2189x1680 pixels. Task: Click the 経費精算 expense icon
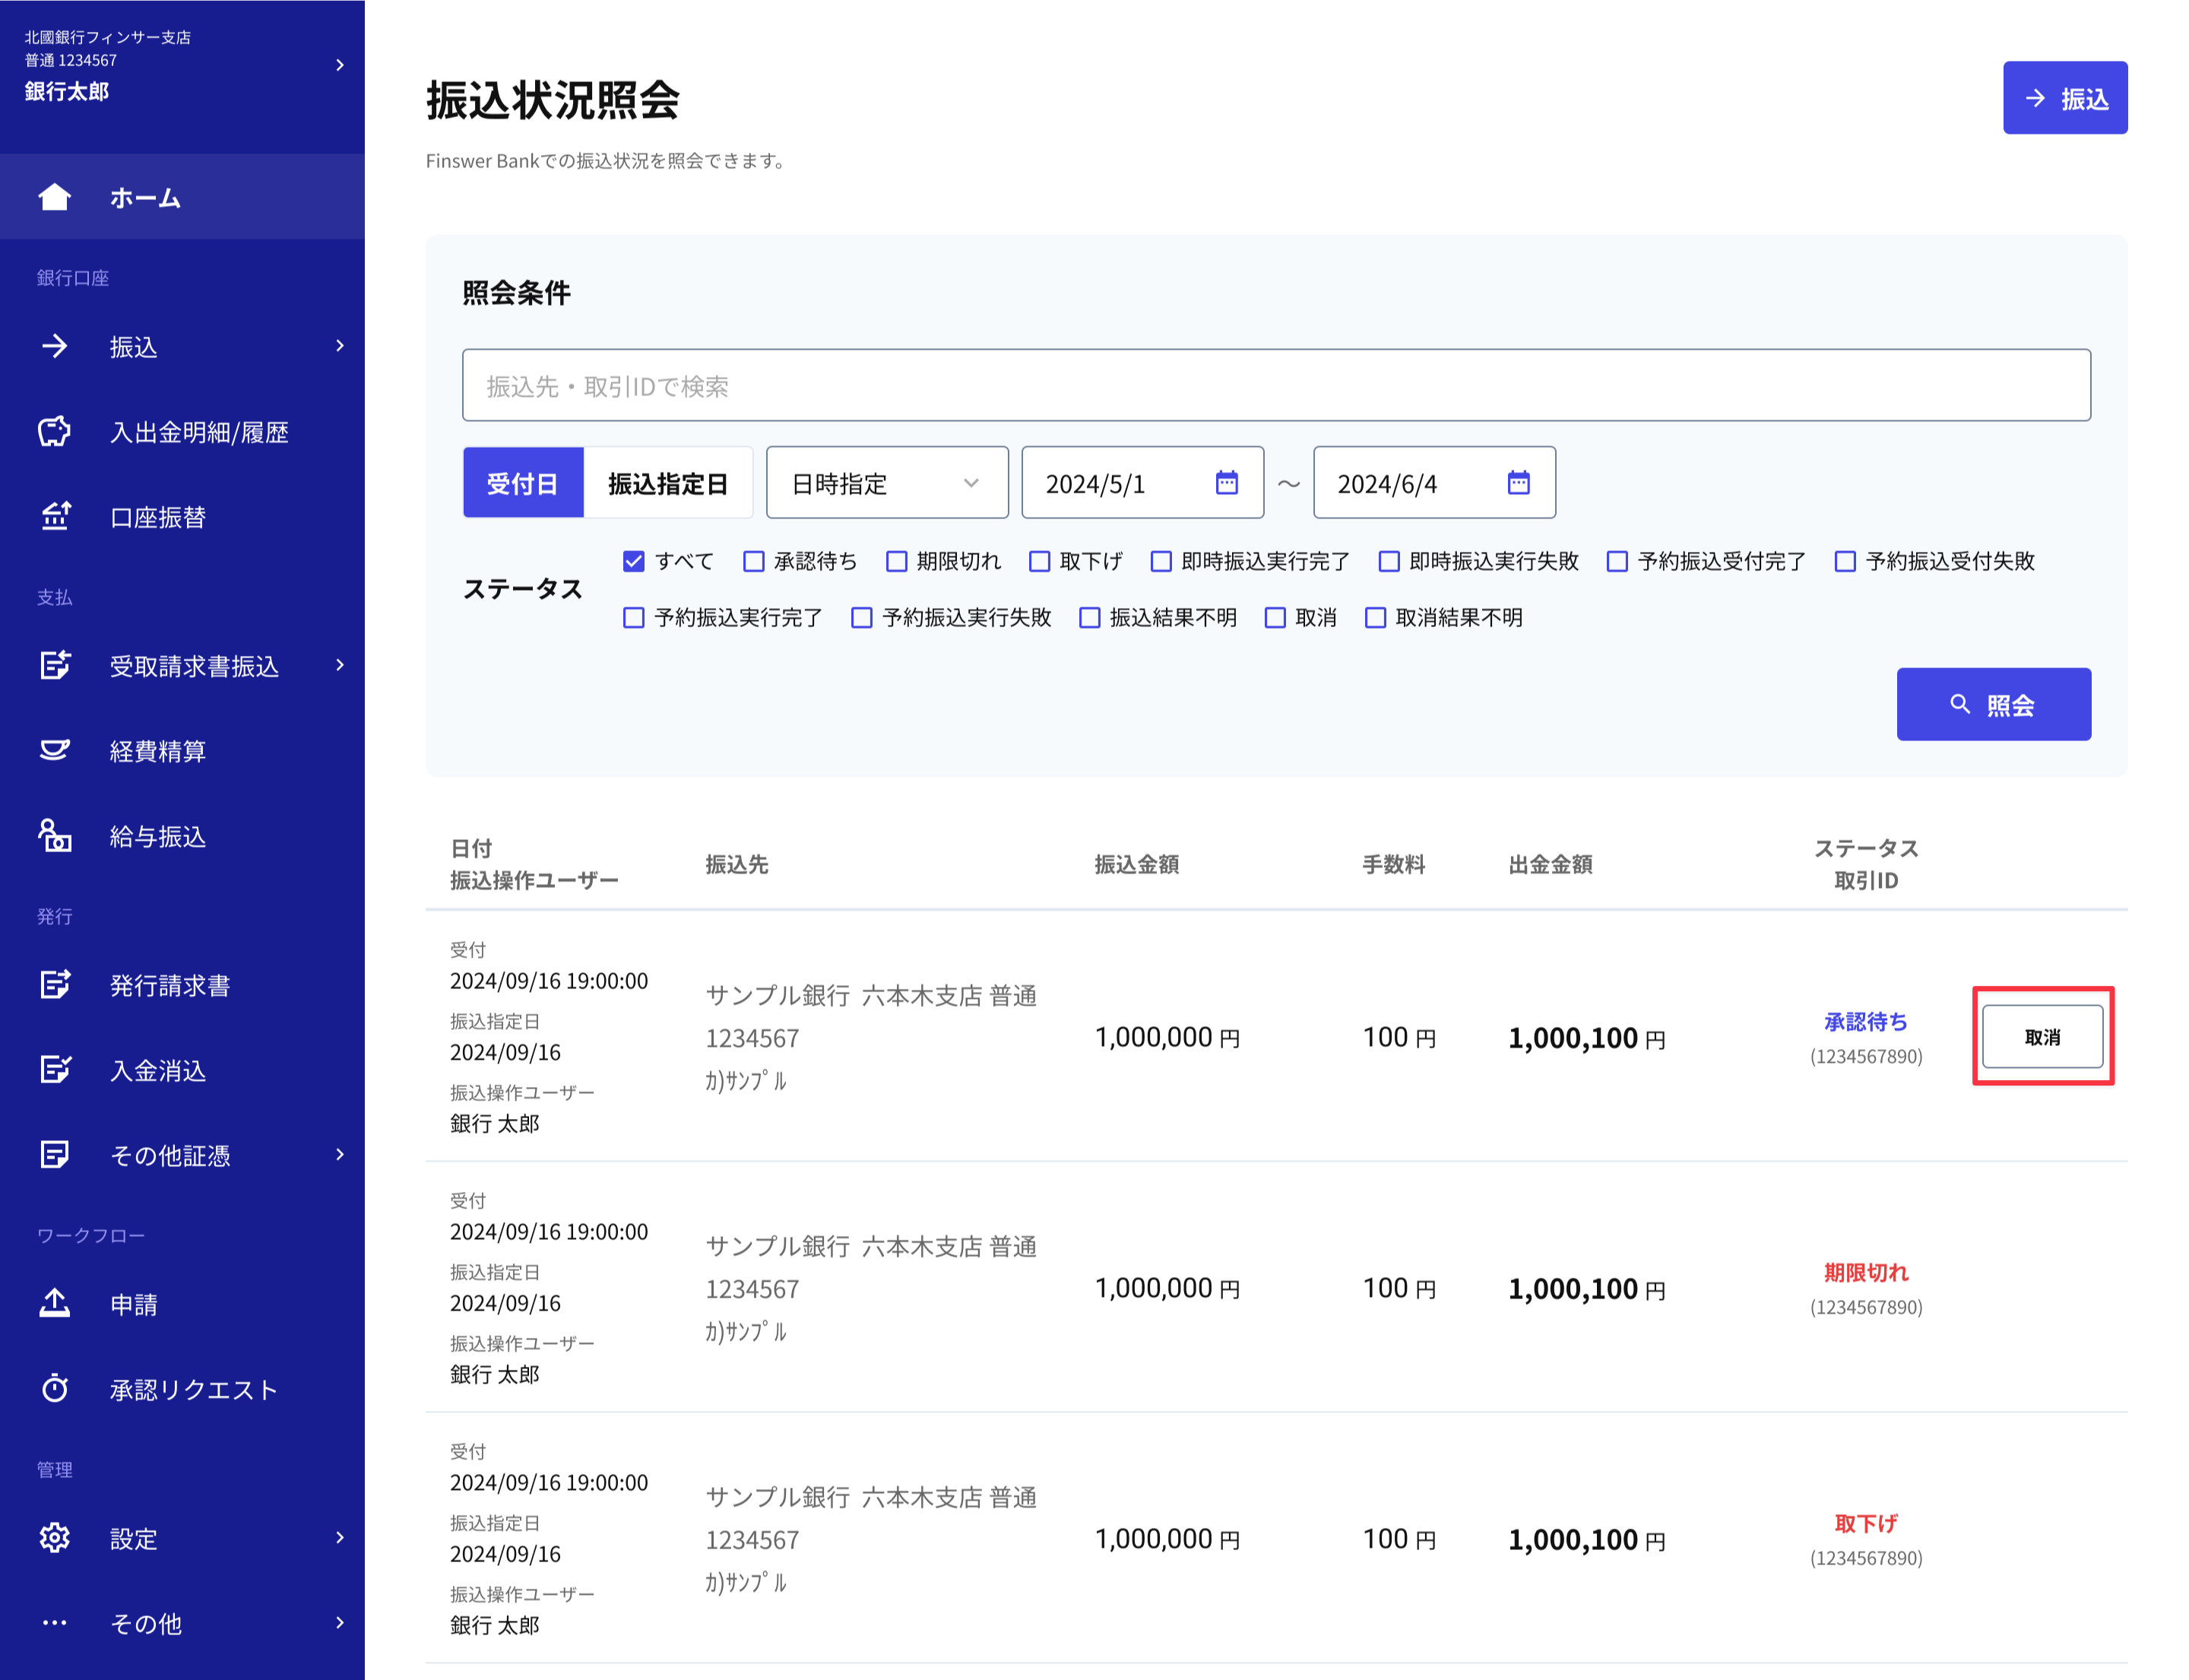(x=54, y=751)
